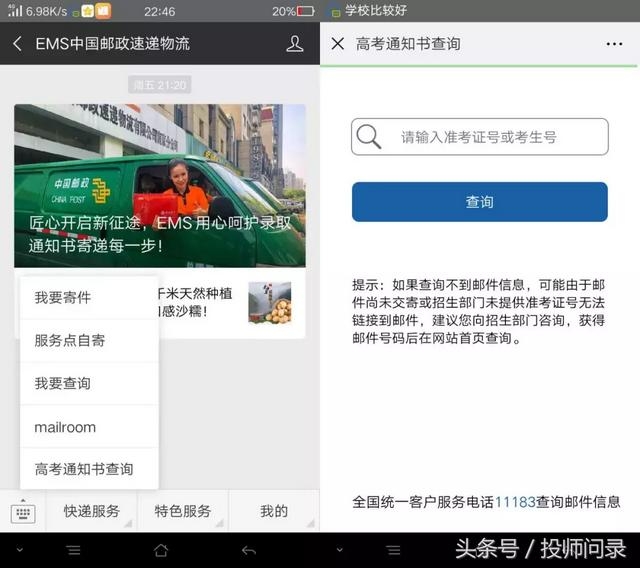Expand the 我的 bottom menu
Screen dimensions: 640x568
(274, 511)
